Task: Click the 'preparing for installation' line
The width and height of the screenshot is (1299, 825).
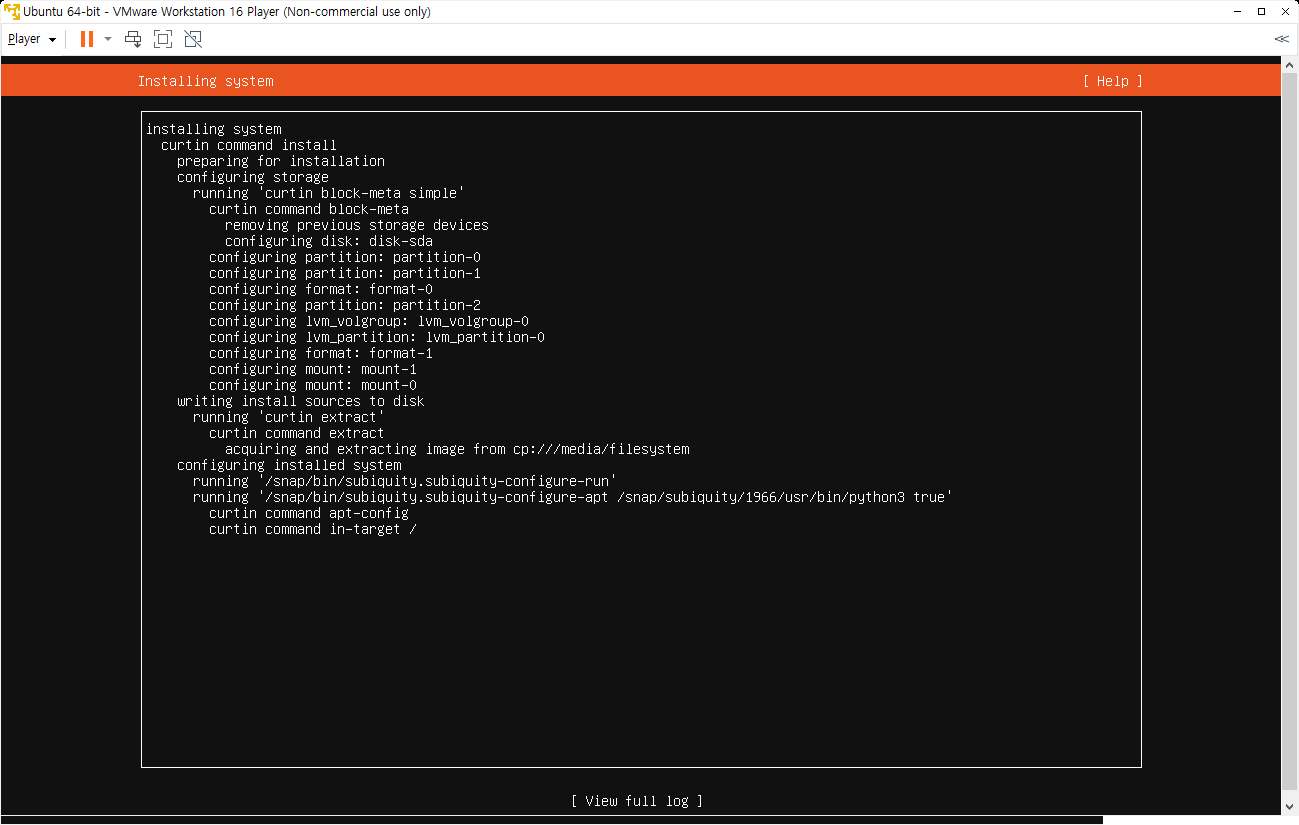Action: coord(281,161)
